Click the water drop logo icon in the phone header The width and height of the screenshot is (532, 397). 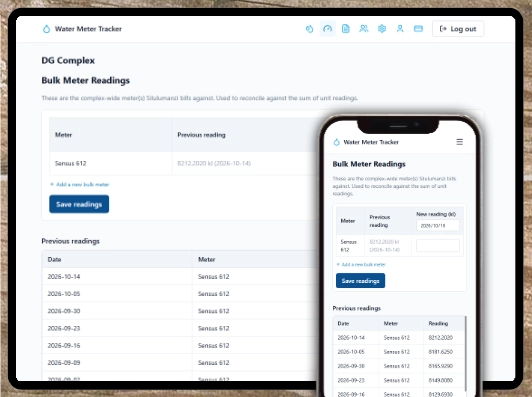coord(337,142)
